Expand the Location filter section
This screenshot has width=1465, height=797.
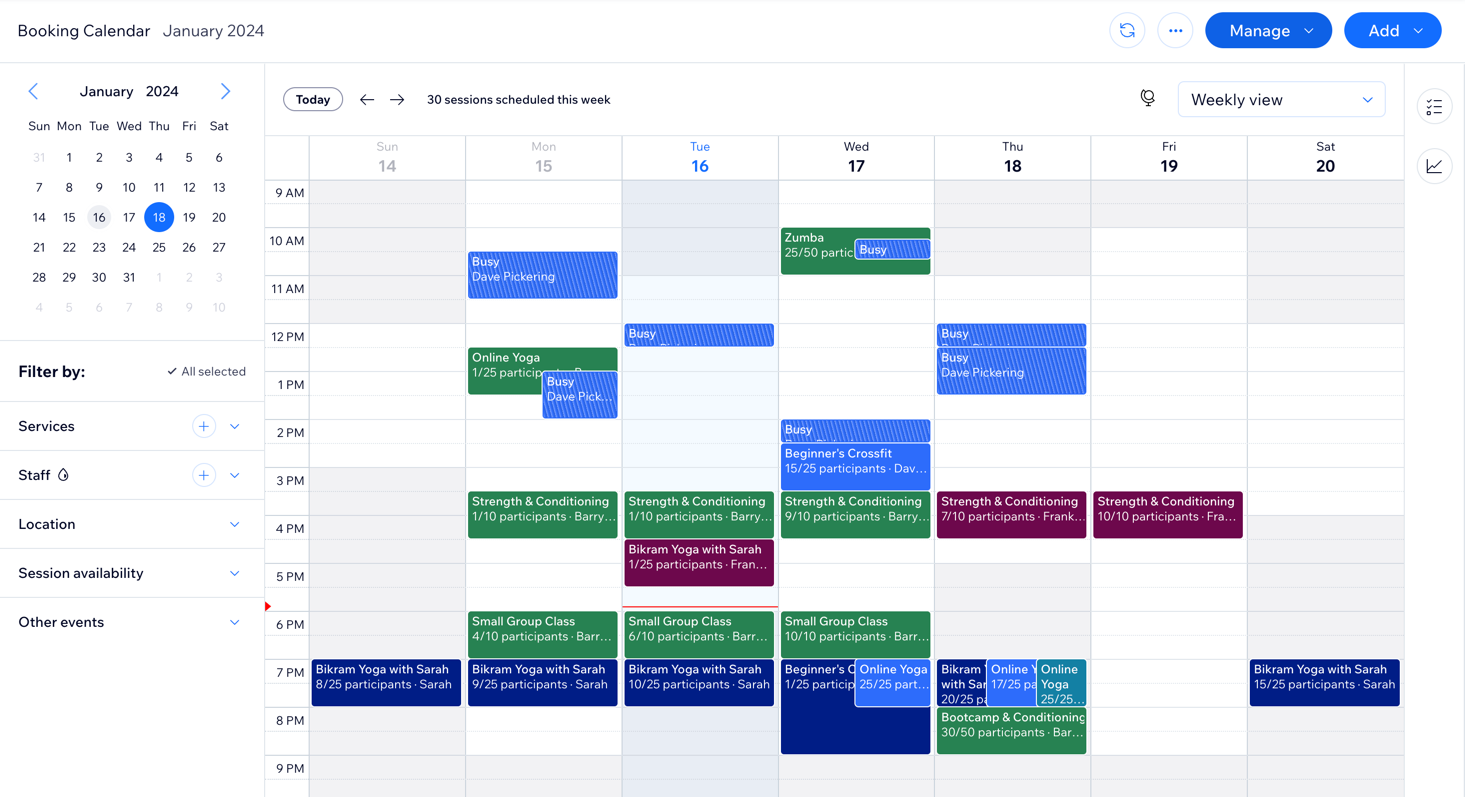pyautogui.click(x=234, y=523)
